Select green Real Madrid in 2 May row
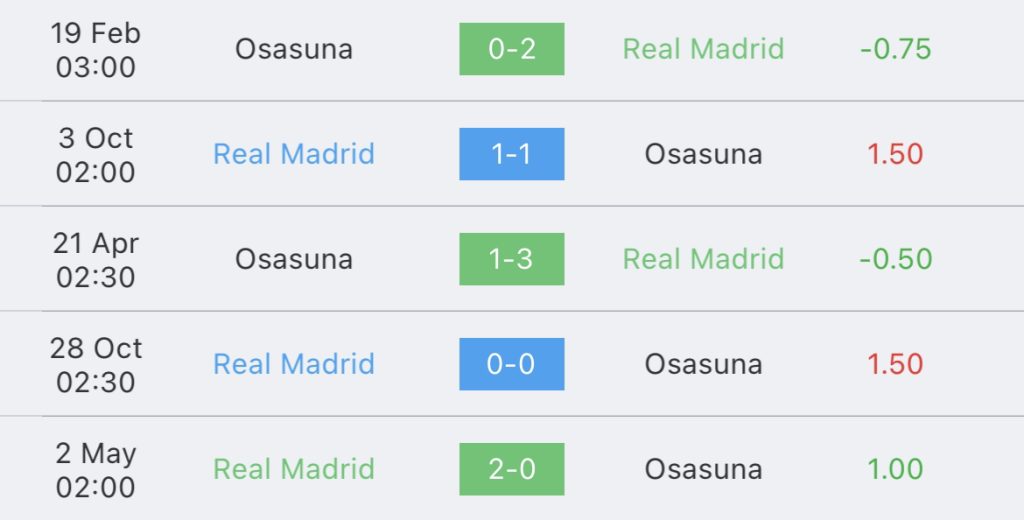 coord(294,469)
